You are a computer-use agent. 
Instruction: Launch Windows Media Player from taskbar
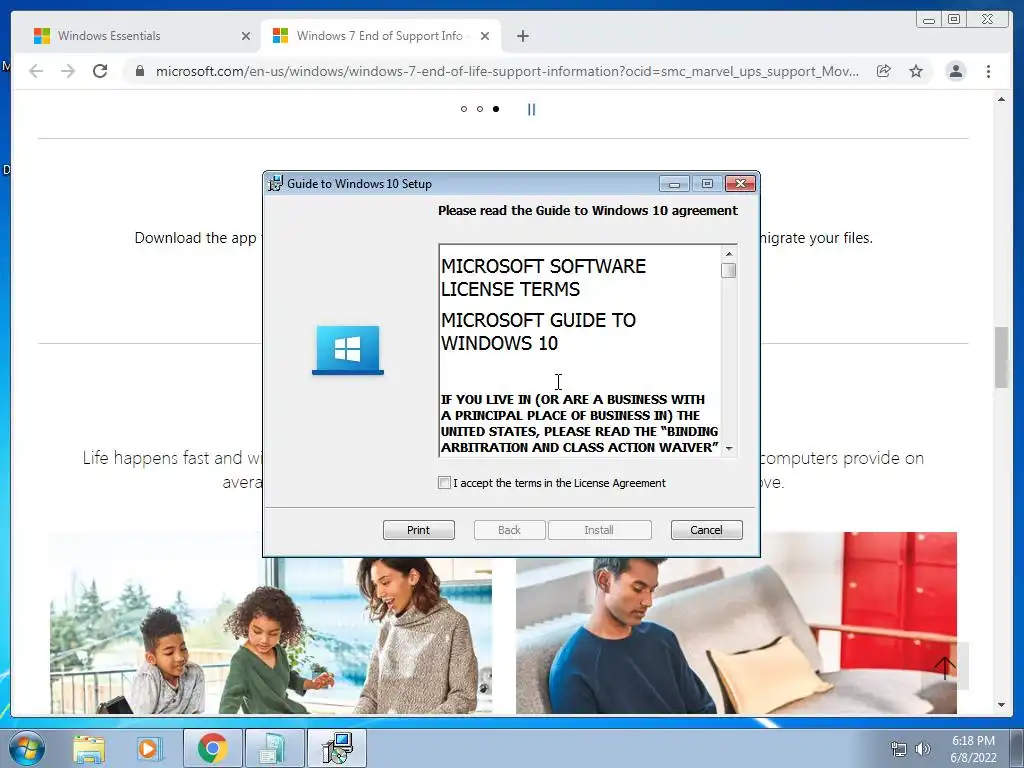148,748
